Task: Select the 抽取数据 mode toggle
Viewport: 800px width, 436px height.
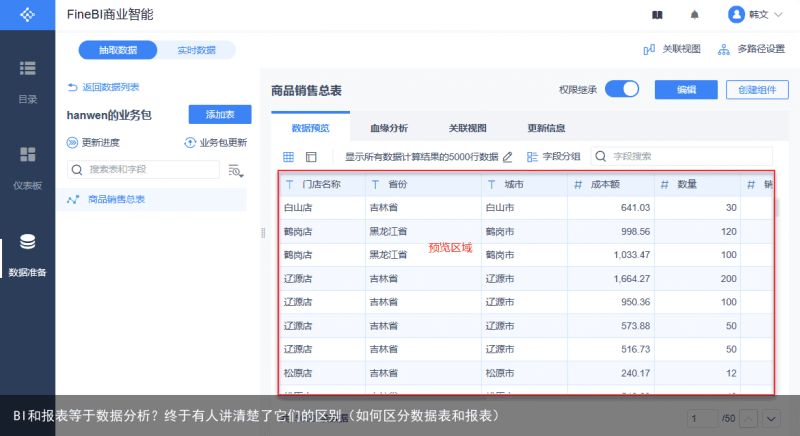Action: pos(118,50)
